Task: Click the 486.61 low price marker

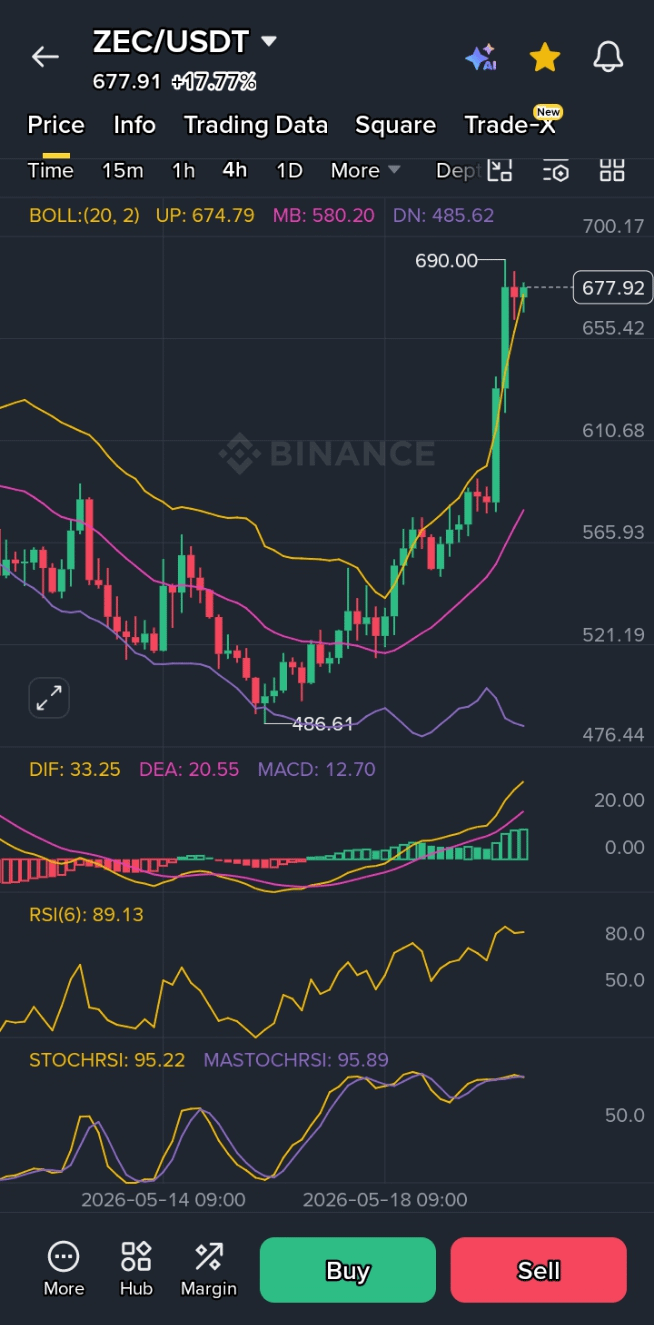Action: (x=323, y=724)
